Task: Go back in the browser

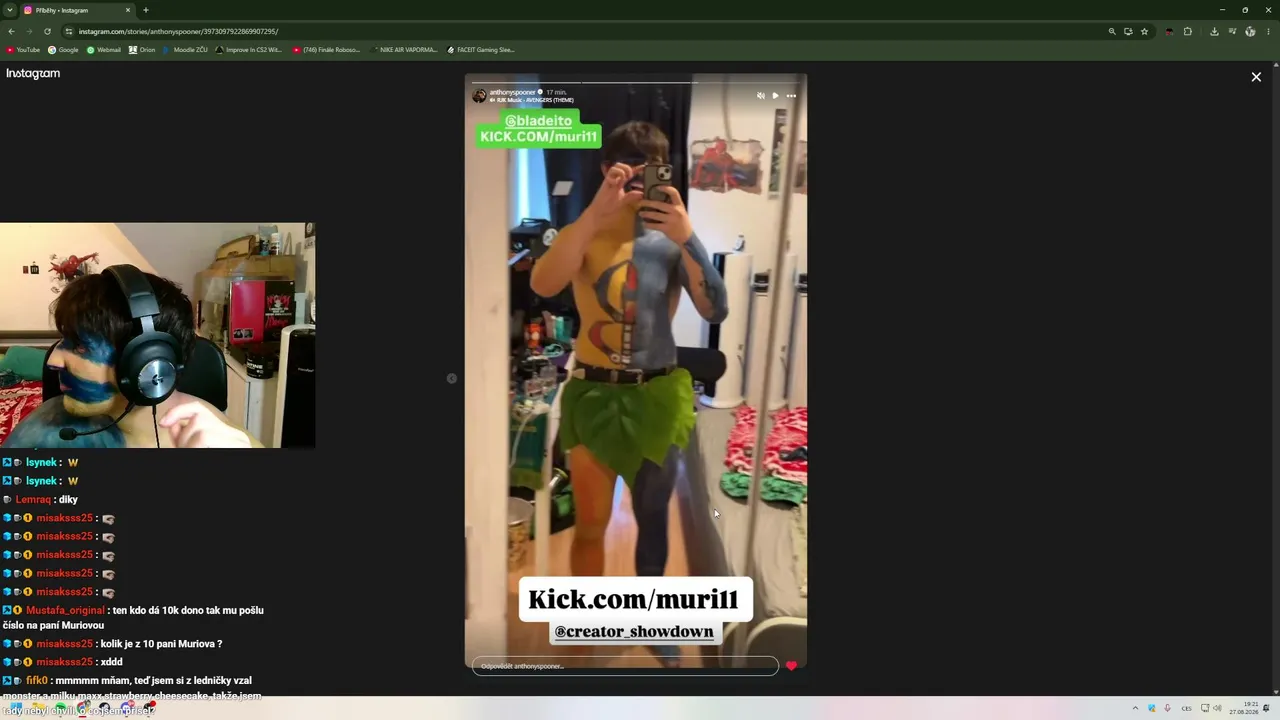Action: click(11, 31)
